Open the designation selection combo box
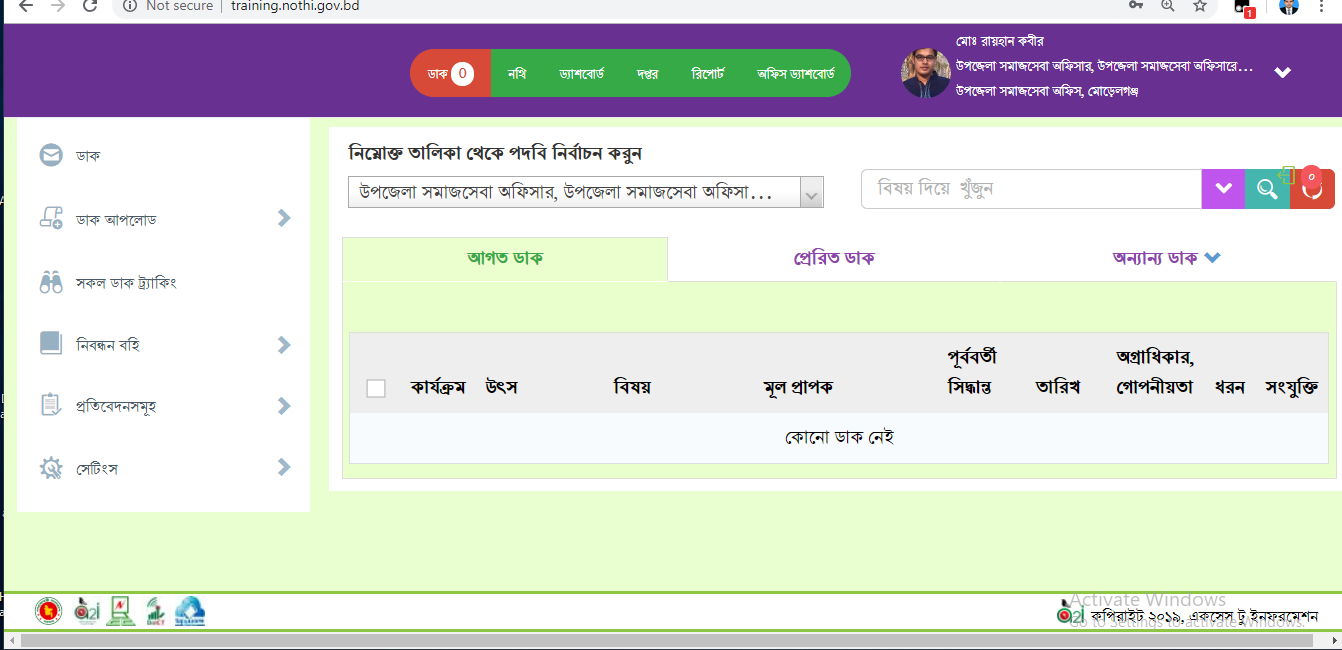 [585, 192]
